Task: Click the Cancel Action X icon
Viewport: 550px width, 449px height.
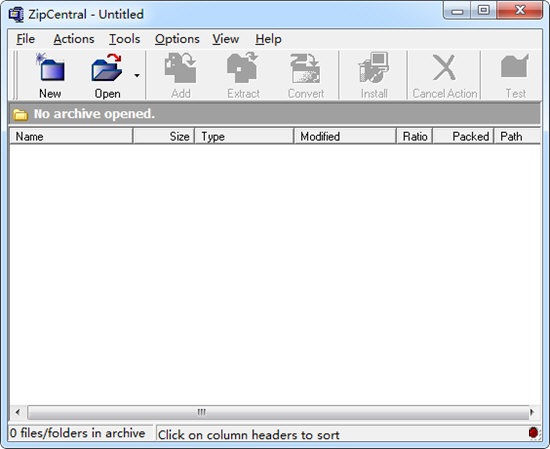Action: point(444,67)
